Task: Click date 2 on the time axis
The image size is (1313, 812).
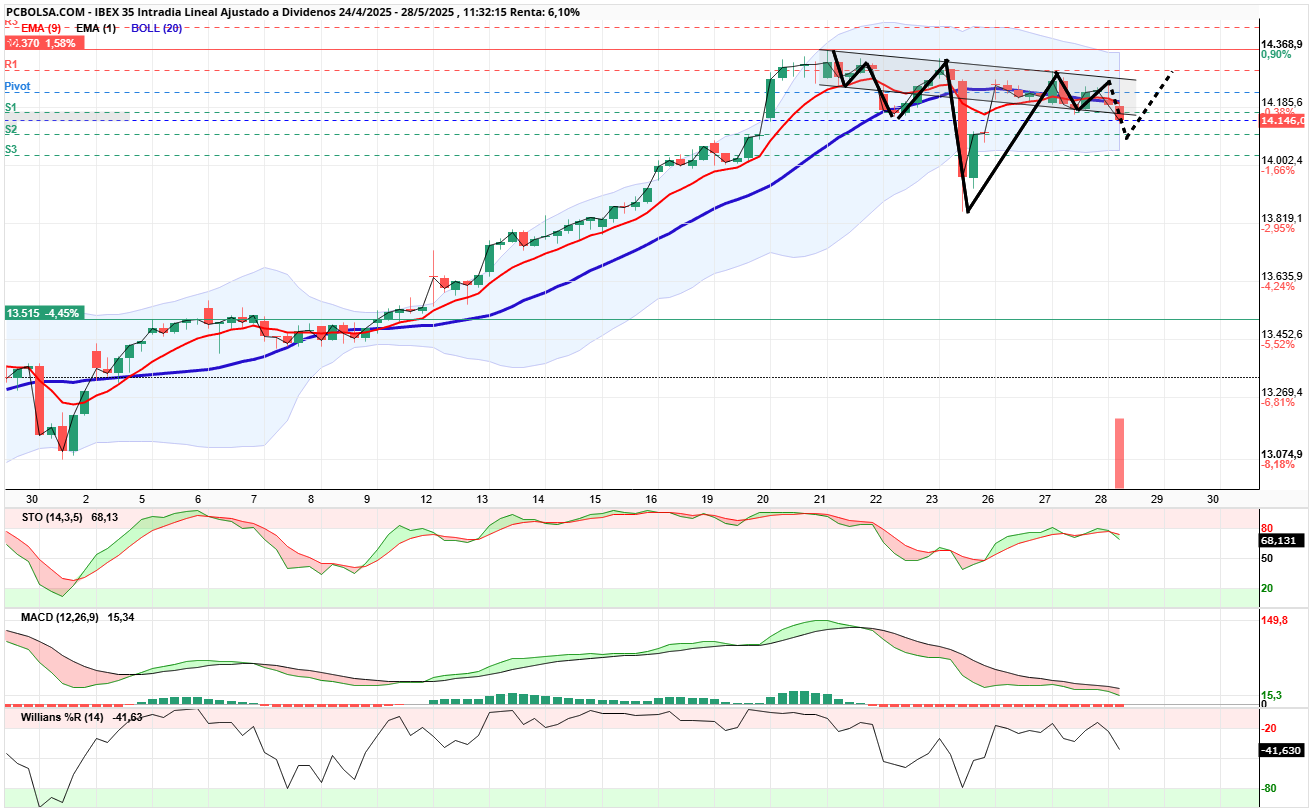Action: coord(86,499)
